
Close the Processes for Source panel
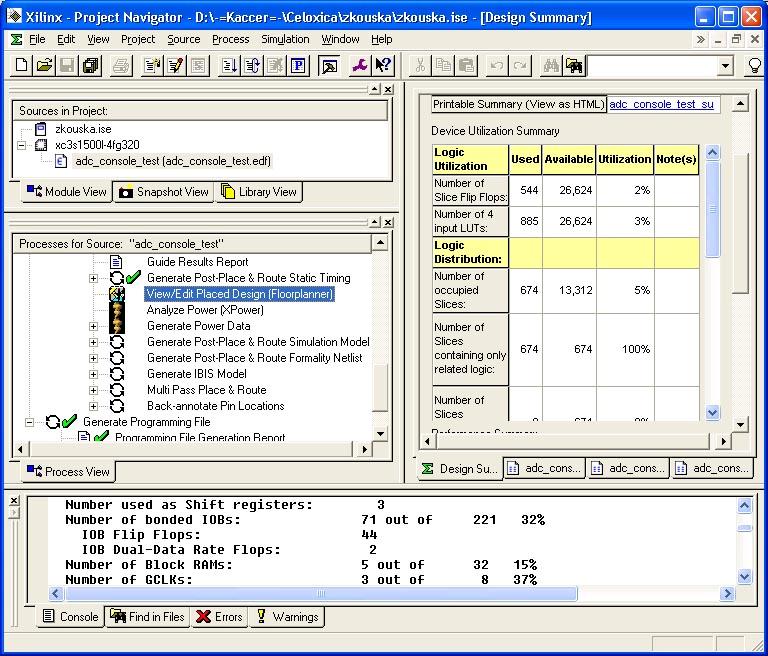click(388, 222)
